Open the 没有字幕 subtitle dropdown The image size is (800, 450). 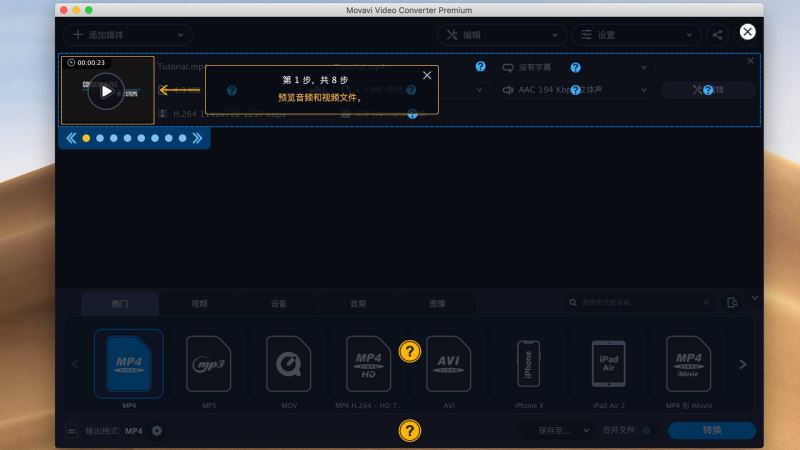574,67
